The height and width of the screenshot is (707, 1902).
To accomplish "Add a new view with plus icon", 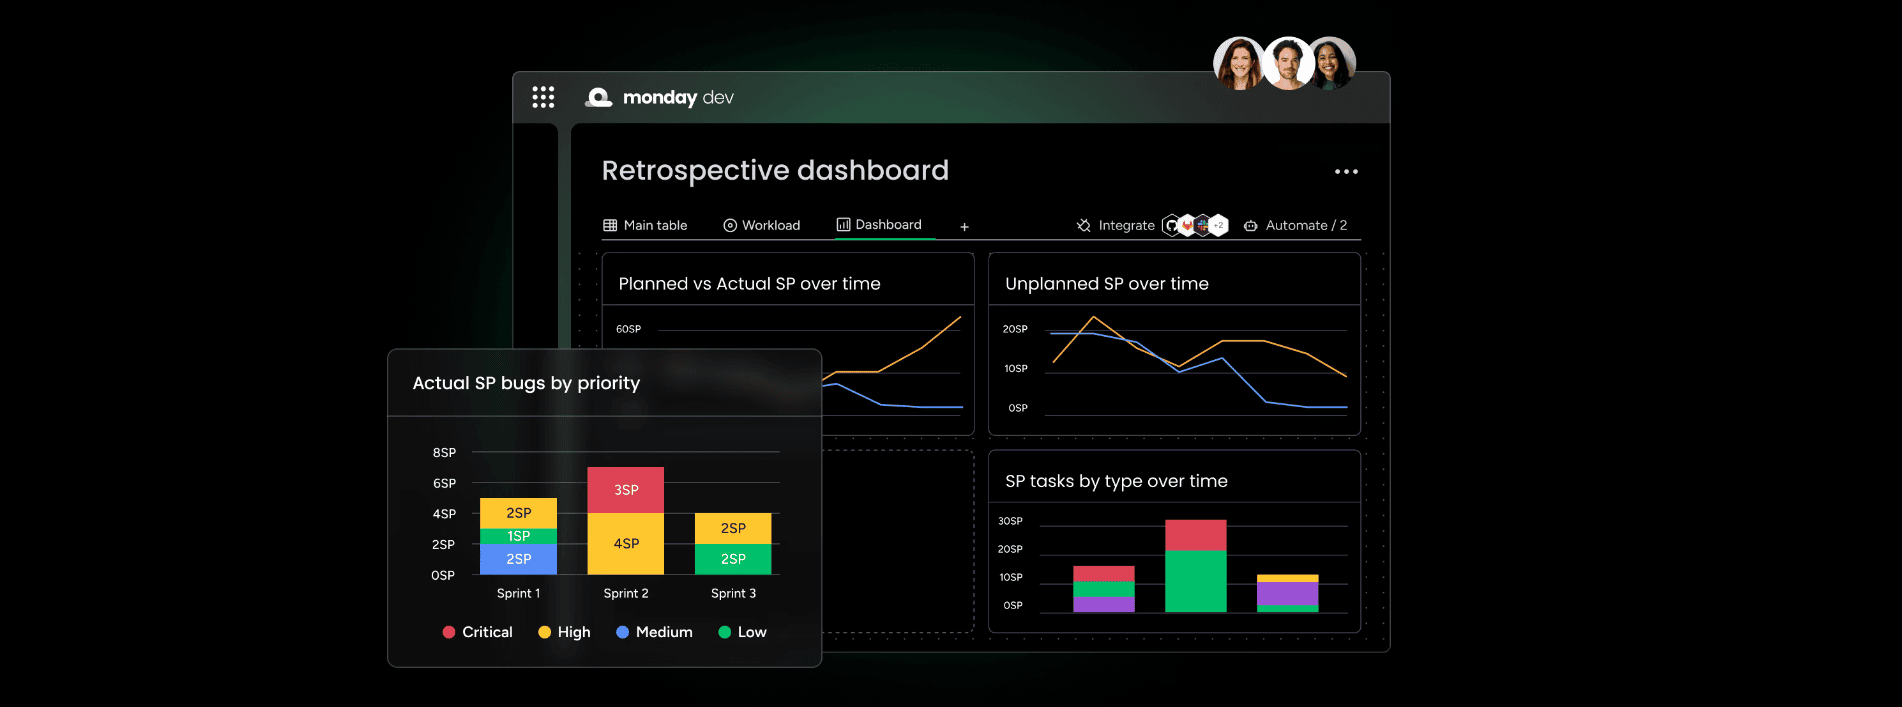I will (x=964, y=227).
